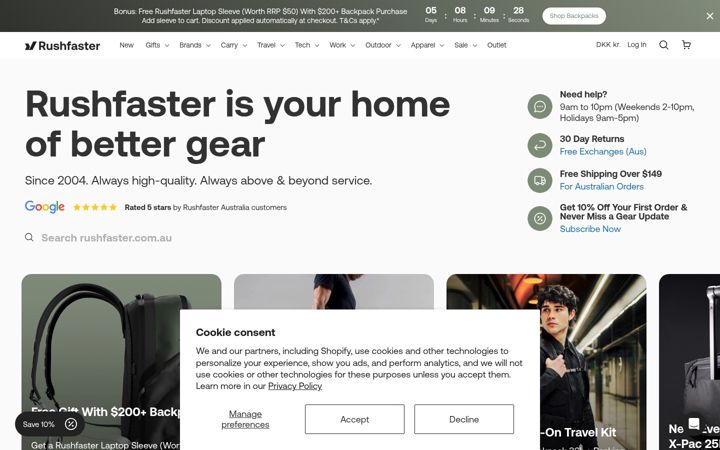Viewport: 720px width, 450px height.
Task: Decline the cookie consent
Action: [x=464, y=419]
